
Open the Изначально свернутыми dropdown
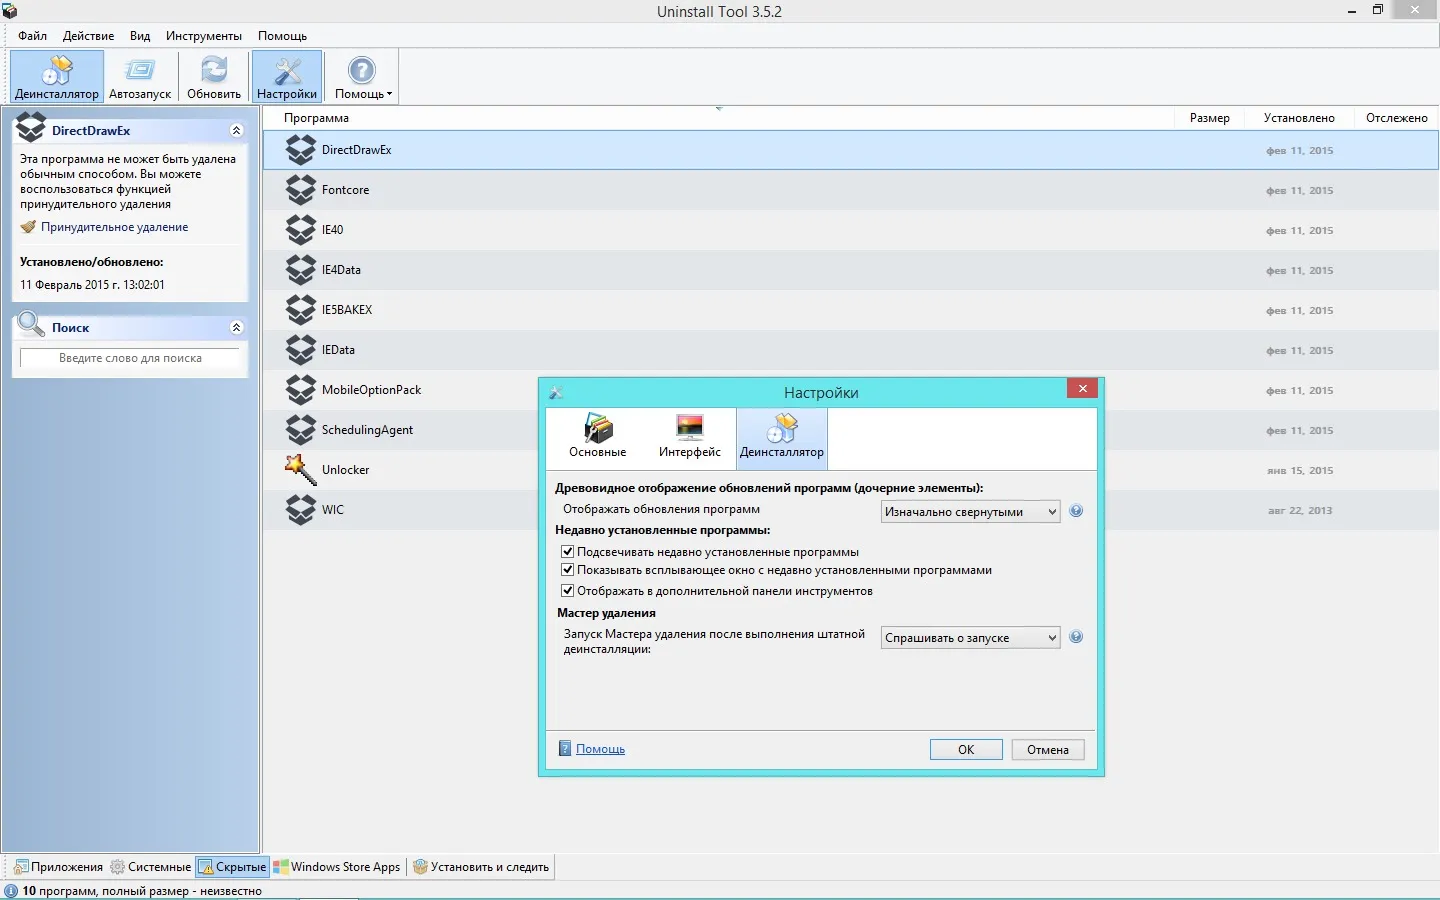pos(970,512)
